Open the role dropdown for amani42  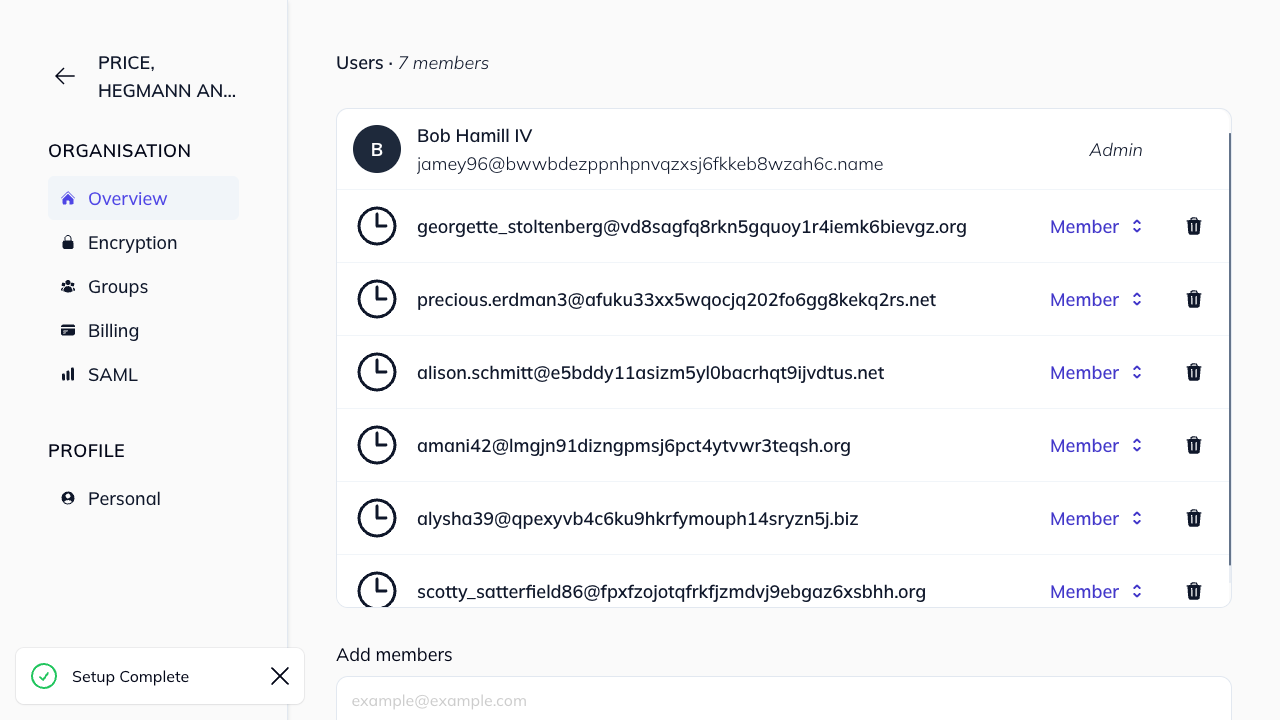coord(1096,446)
